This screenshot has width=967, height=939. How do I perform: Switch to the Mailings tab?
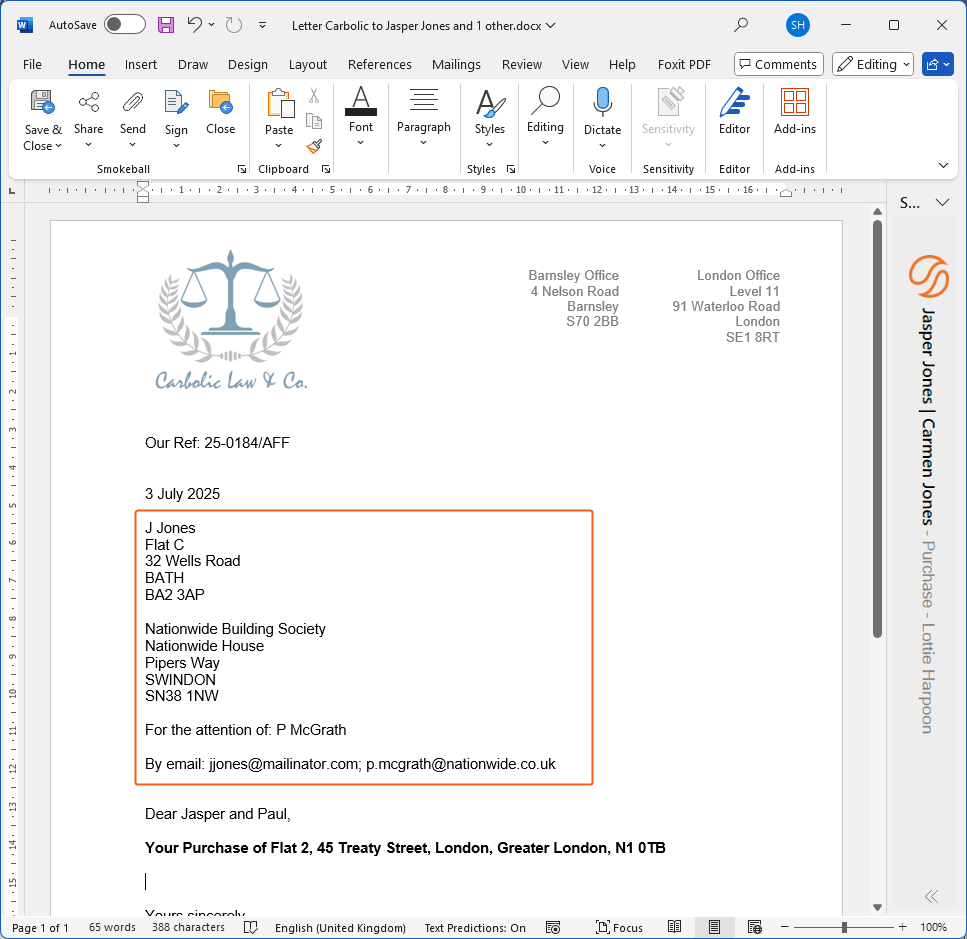456,64
